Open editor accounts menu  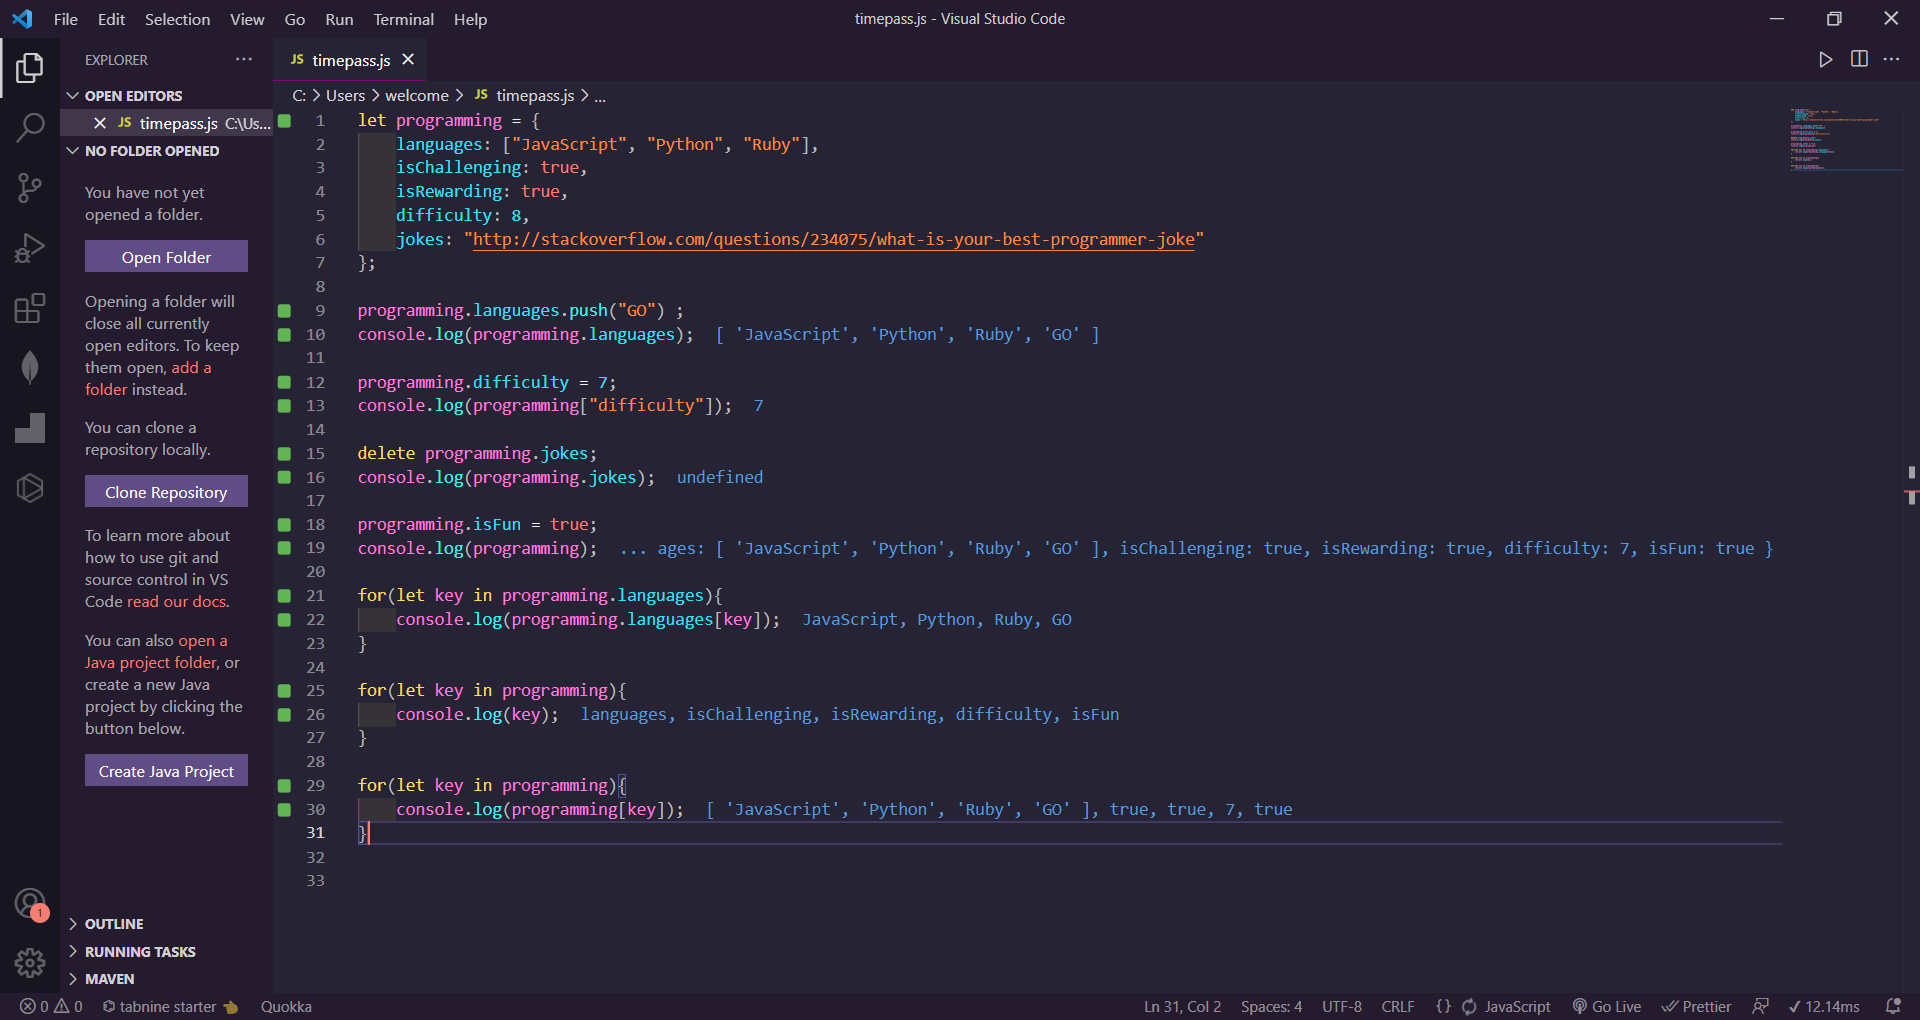(30, 902)
